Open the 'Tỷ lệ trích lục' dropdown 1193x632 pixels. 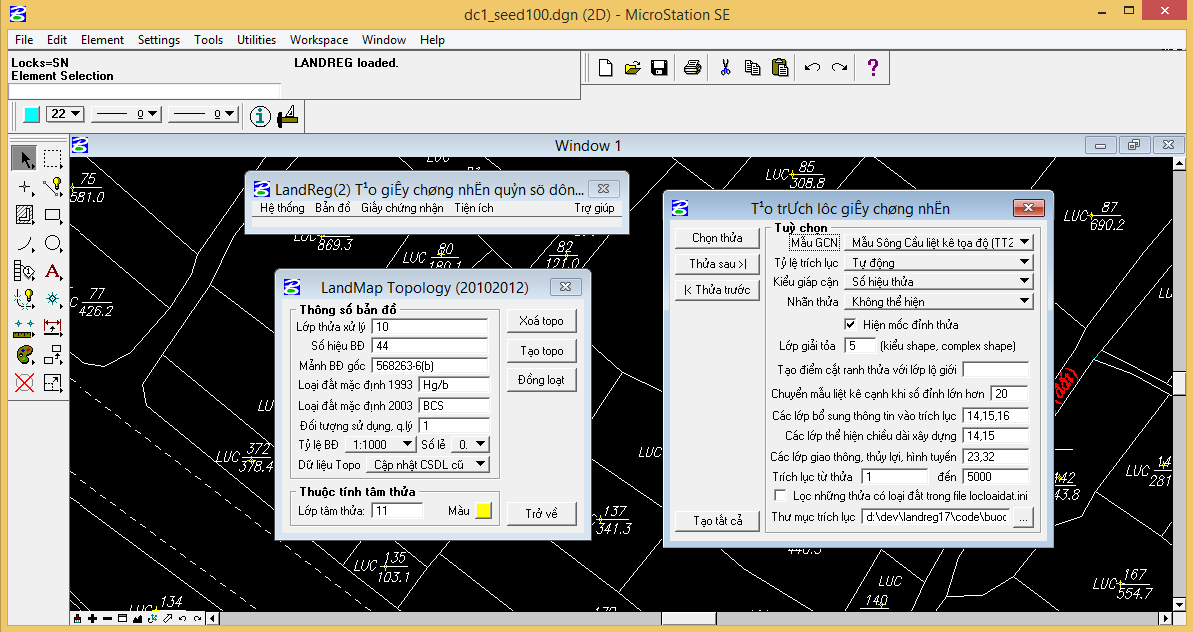939,262
